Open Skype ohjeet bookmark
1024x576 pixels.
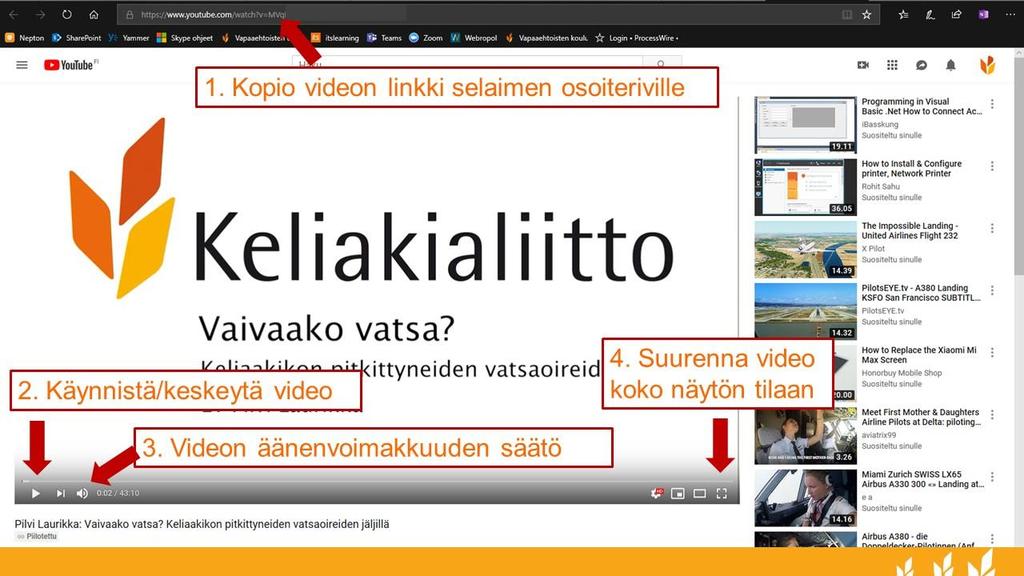(x=185, y=38)
